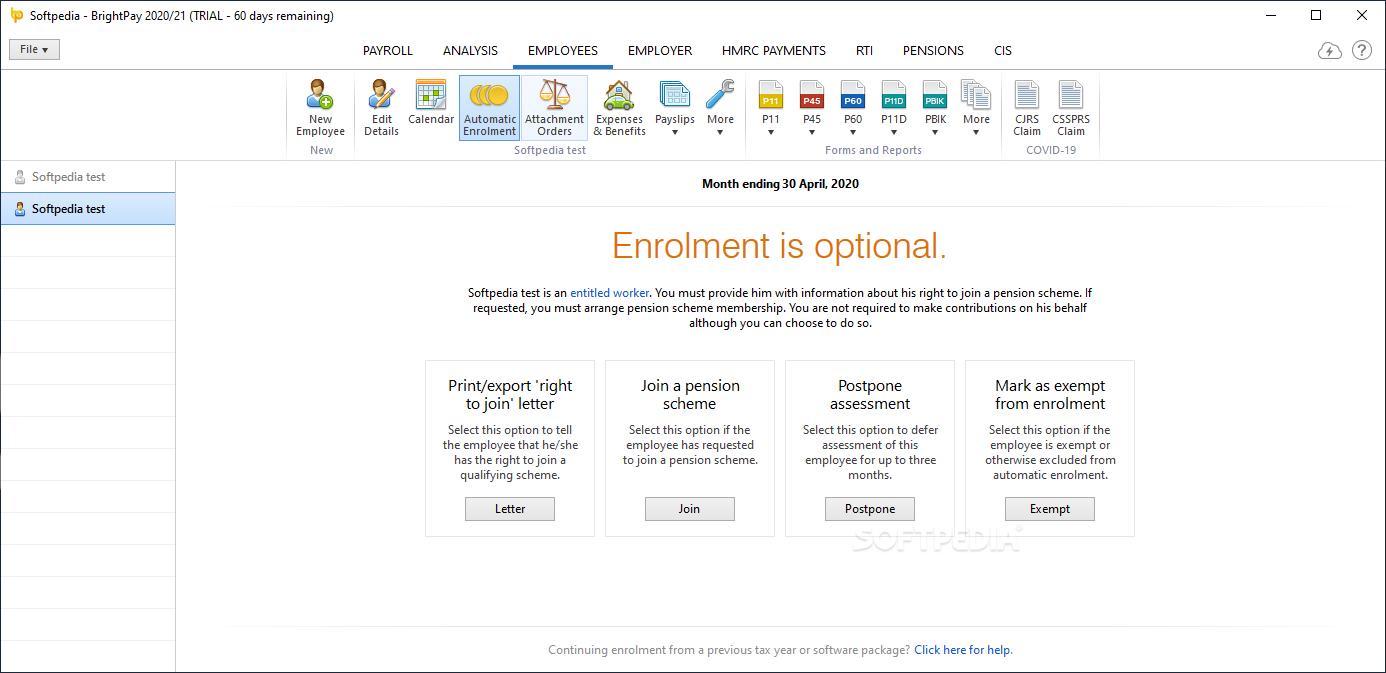This screenshot has width=1386, height=673.
Task: Click the cloud backup icon
Action: [1330, 51]
